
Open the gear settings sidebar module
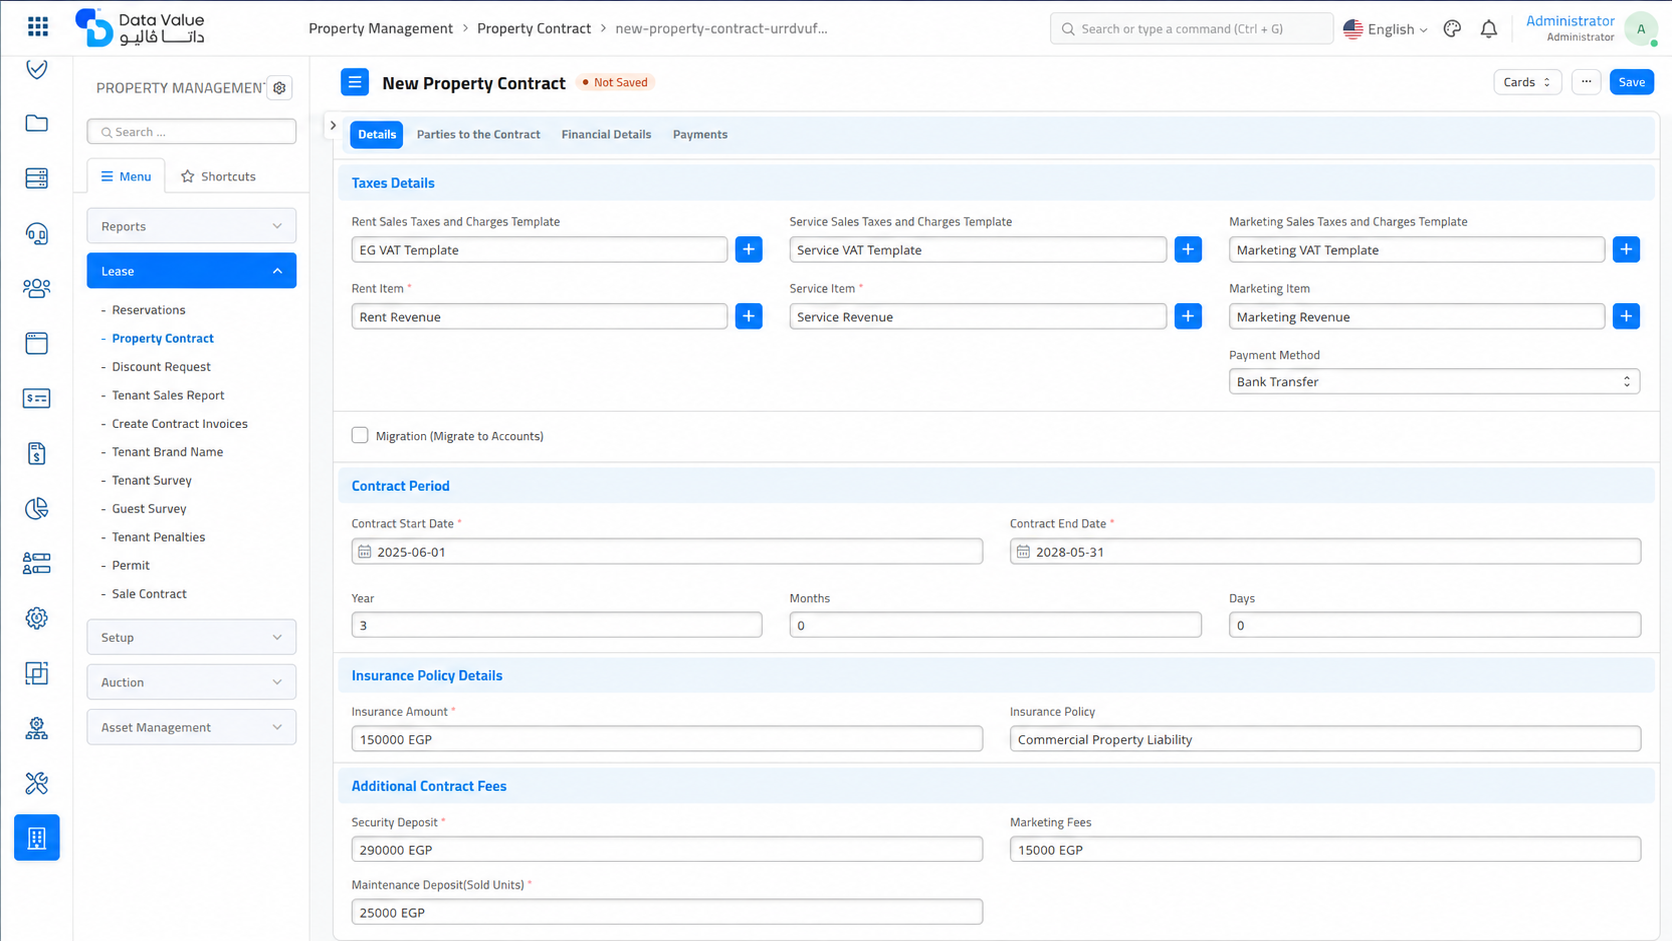click(37, 618)
